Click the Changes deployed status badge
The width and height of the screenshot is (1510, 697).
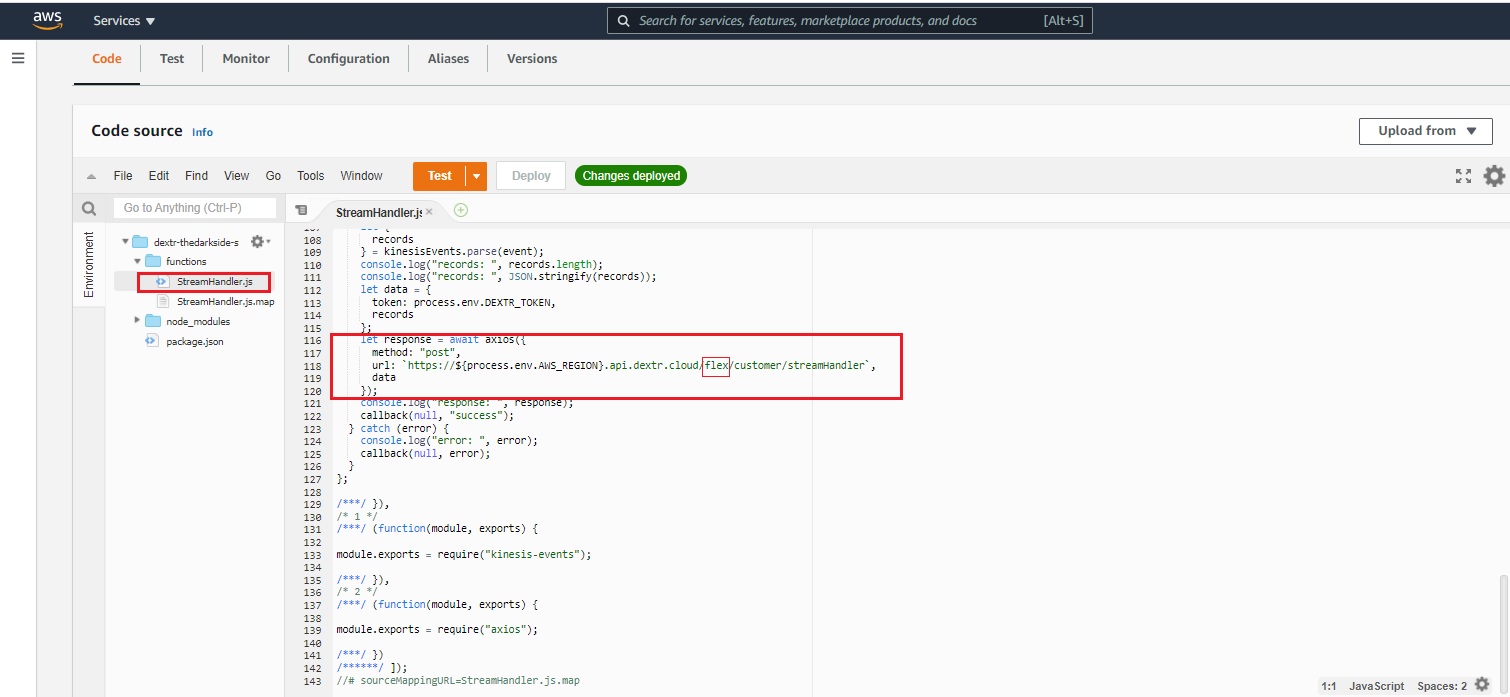pyautogui.click(x=631, y=176)
